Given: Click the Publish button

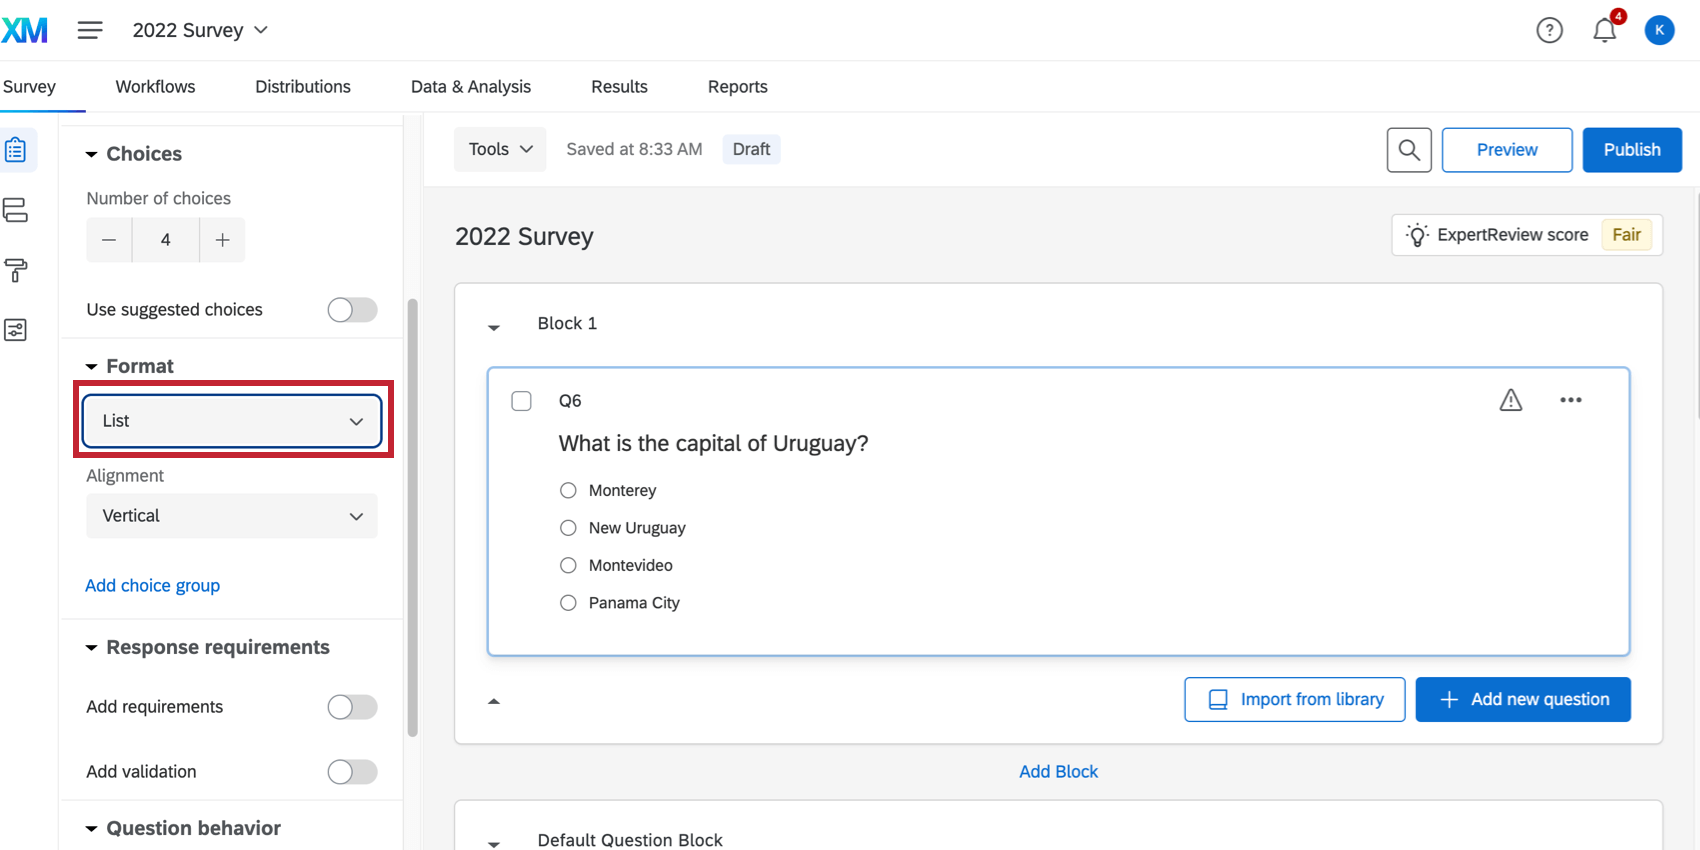Looking at the screenshot, I should click(x=1631, y=150).
